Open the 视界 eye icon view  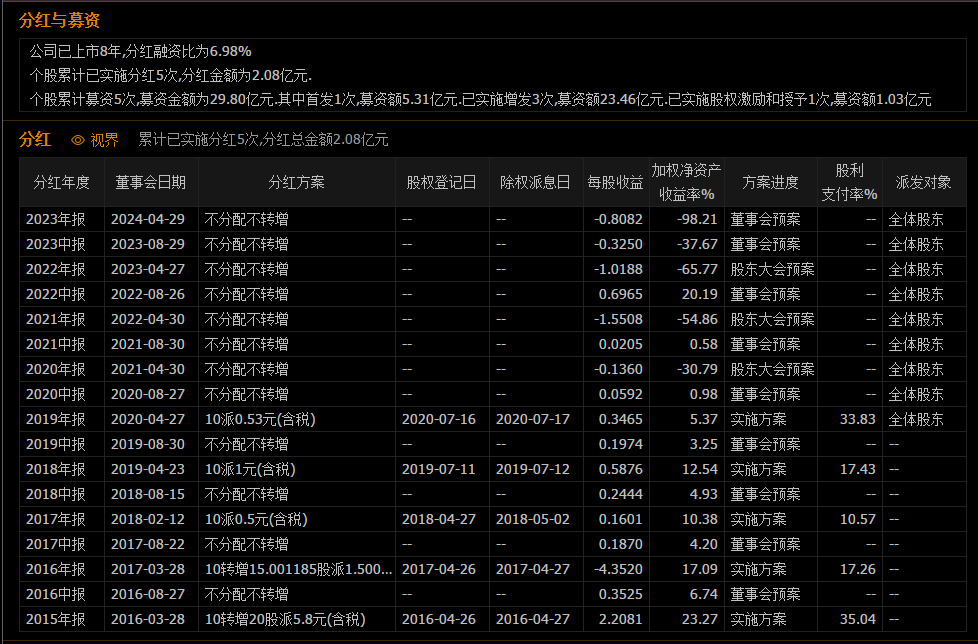click(78, 140)
